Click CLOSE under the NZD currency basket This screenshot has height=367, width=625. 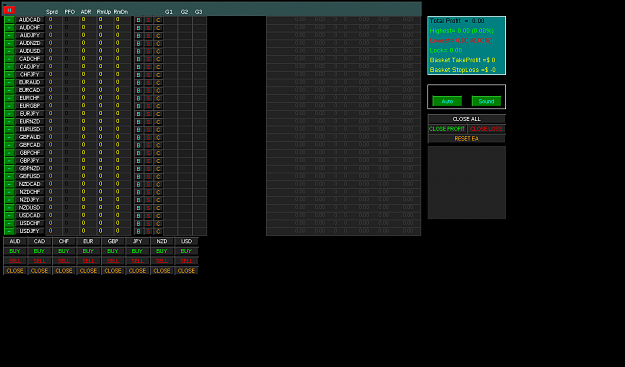click(162, 271)
